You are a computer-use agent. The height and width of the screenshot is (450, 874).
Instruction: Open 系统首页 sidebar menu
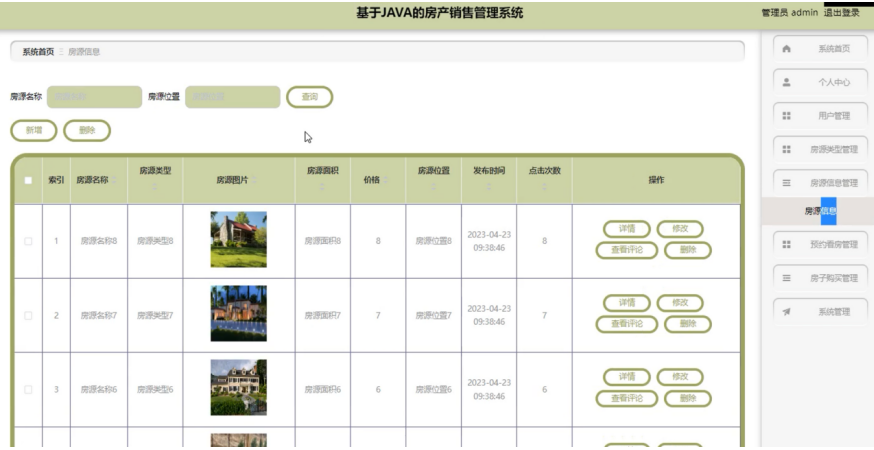820,49
